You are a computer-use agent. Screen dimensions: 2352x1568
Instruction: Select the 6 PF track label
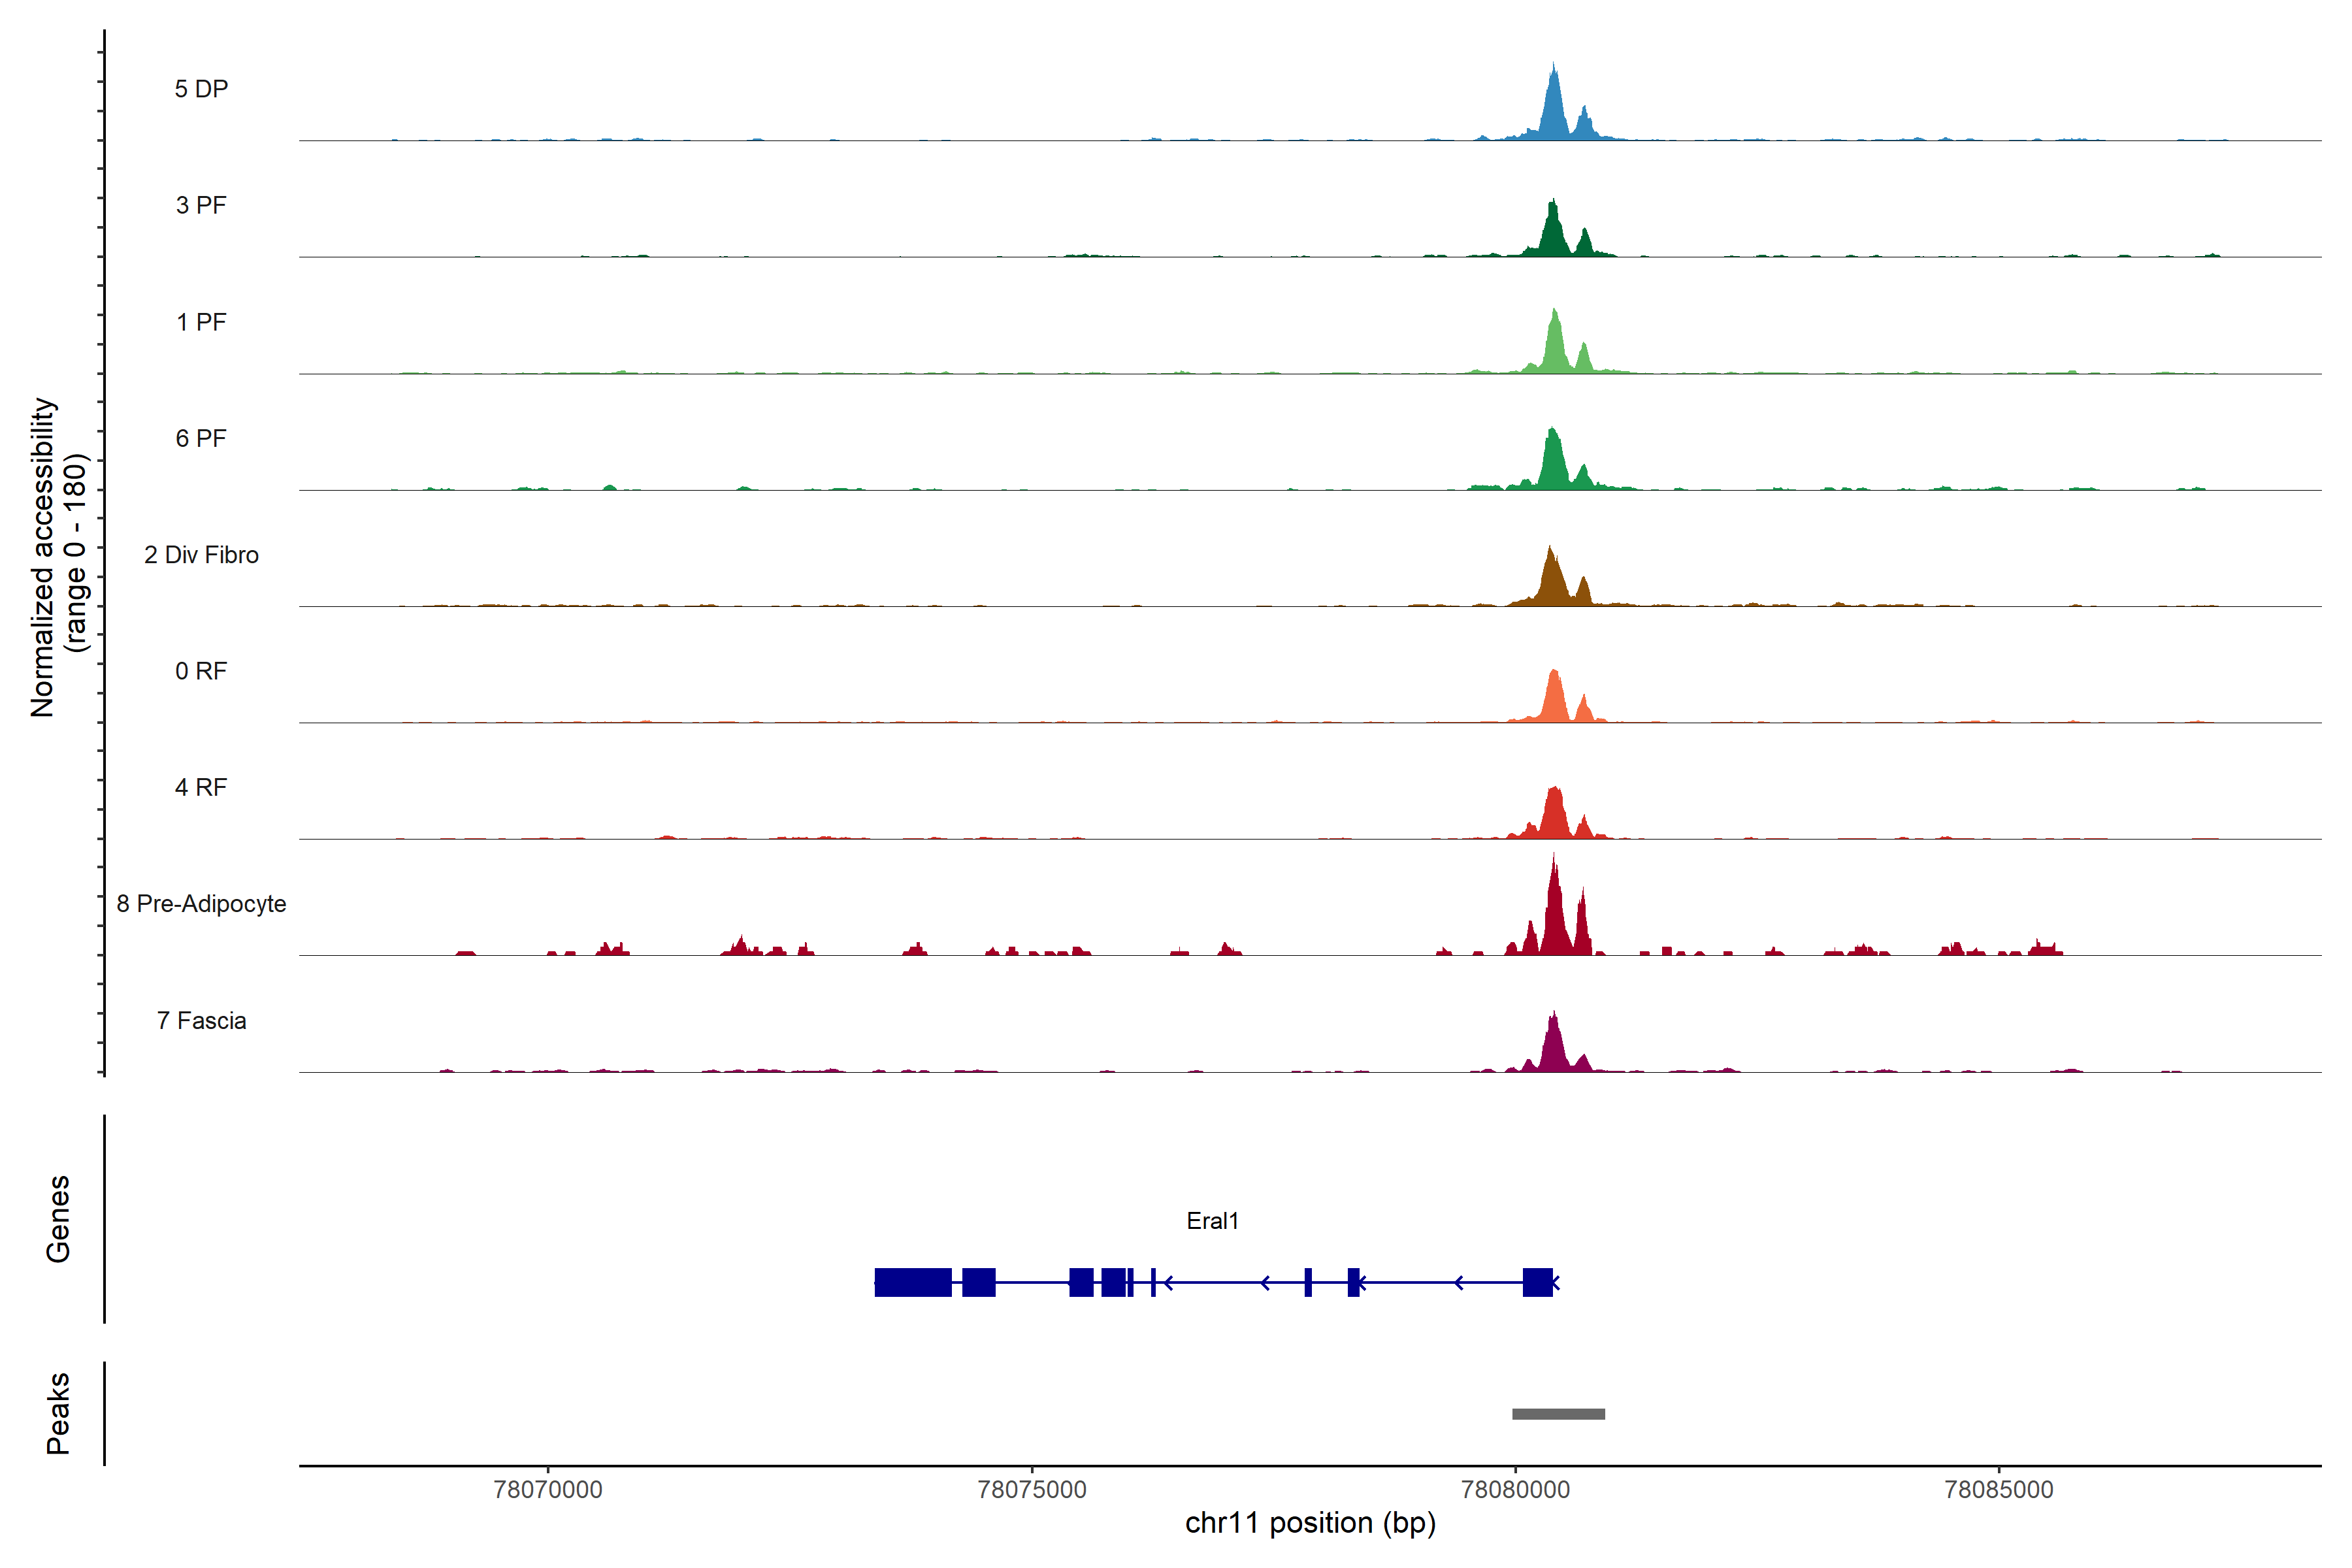click(201, 438)
